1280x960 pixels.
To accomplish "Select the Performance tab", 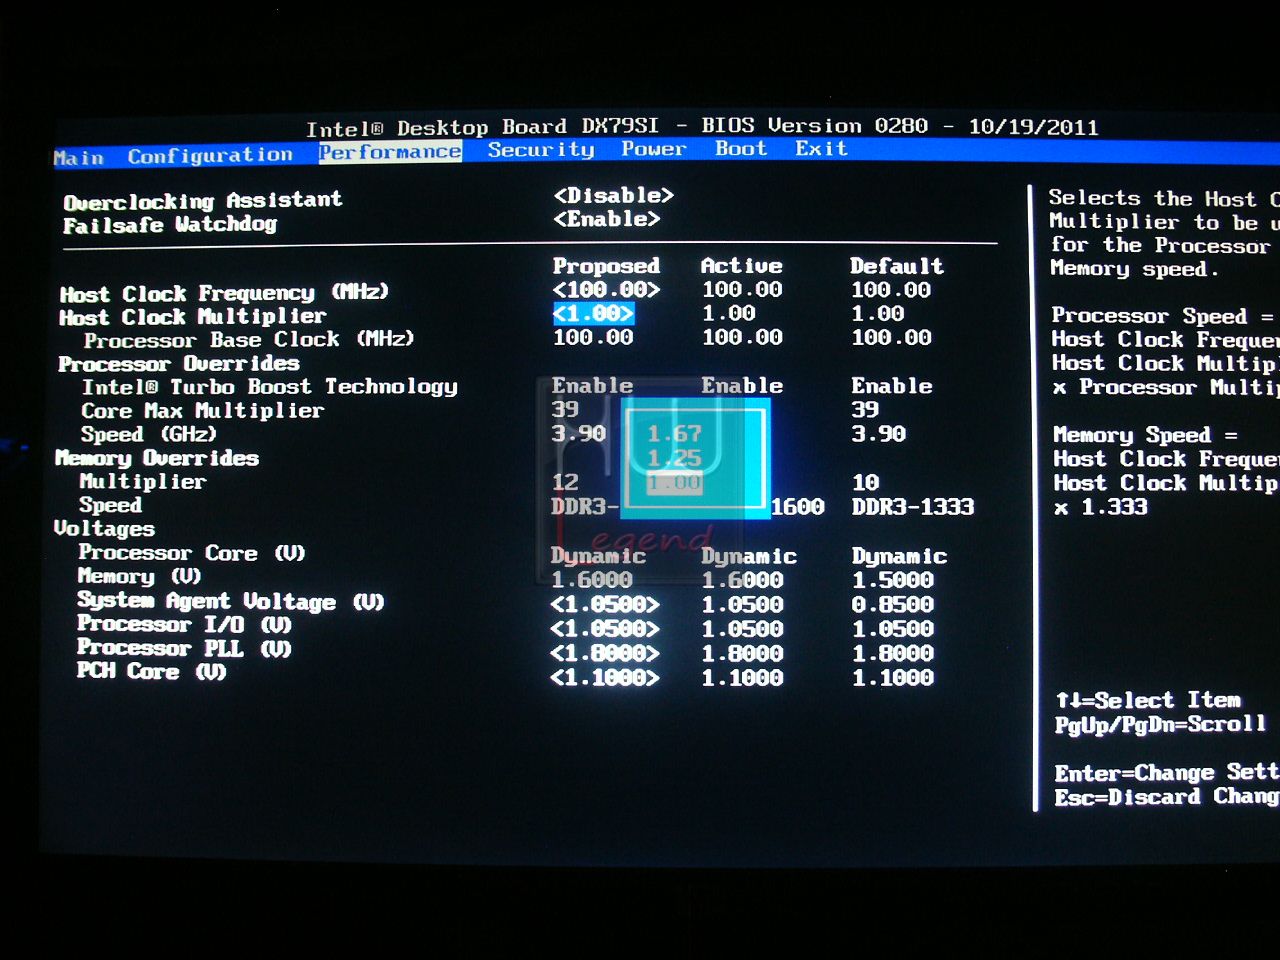I will (390, 152).
